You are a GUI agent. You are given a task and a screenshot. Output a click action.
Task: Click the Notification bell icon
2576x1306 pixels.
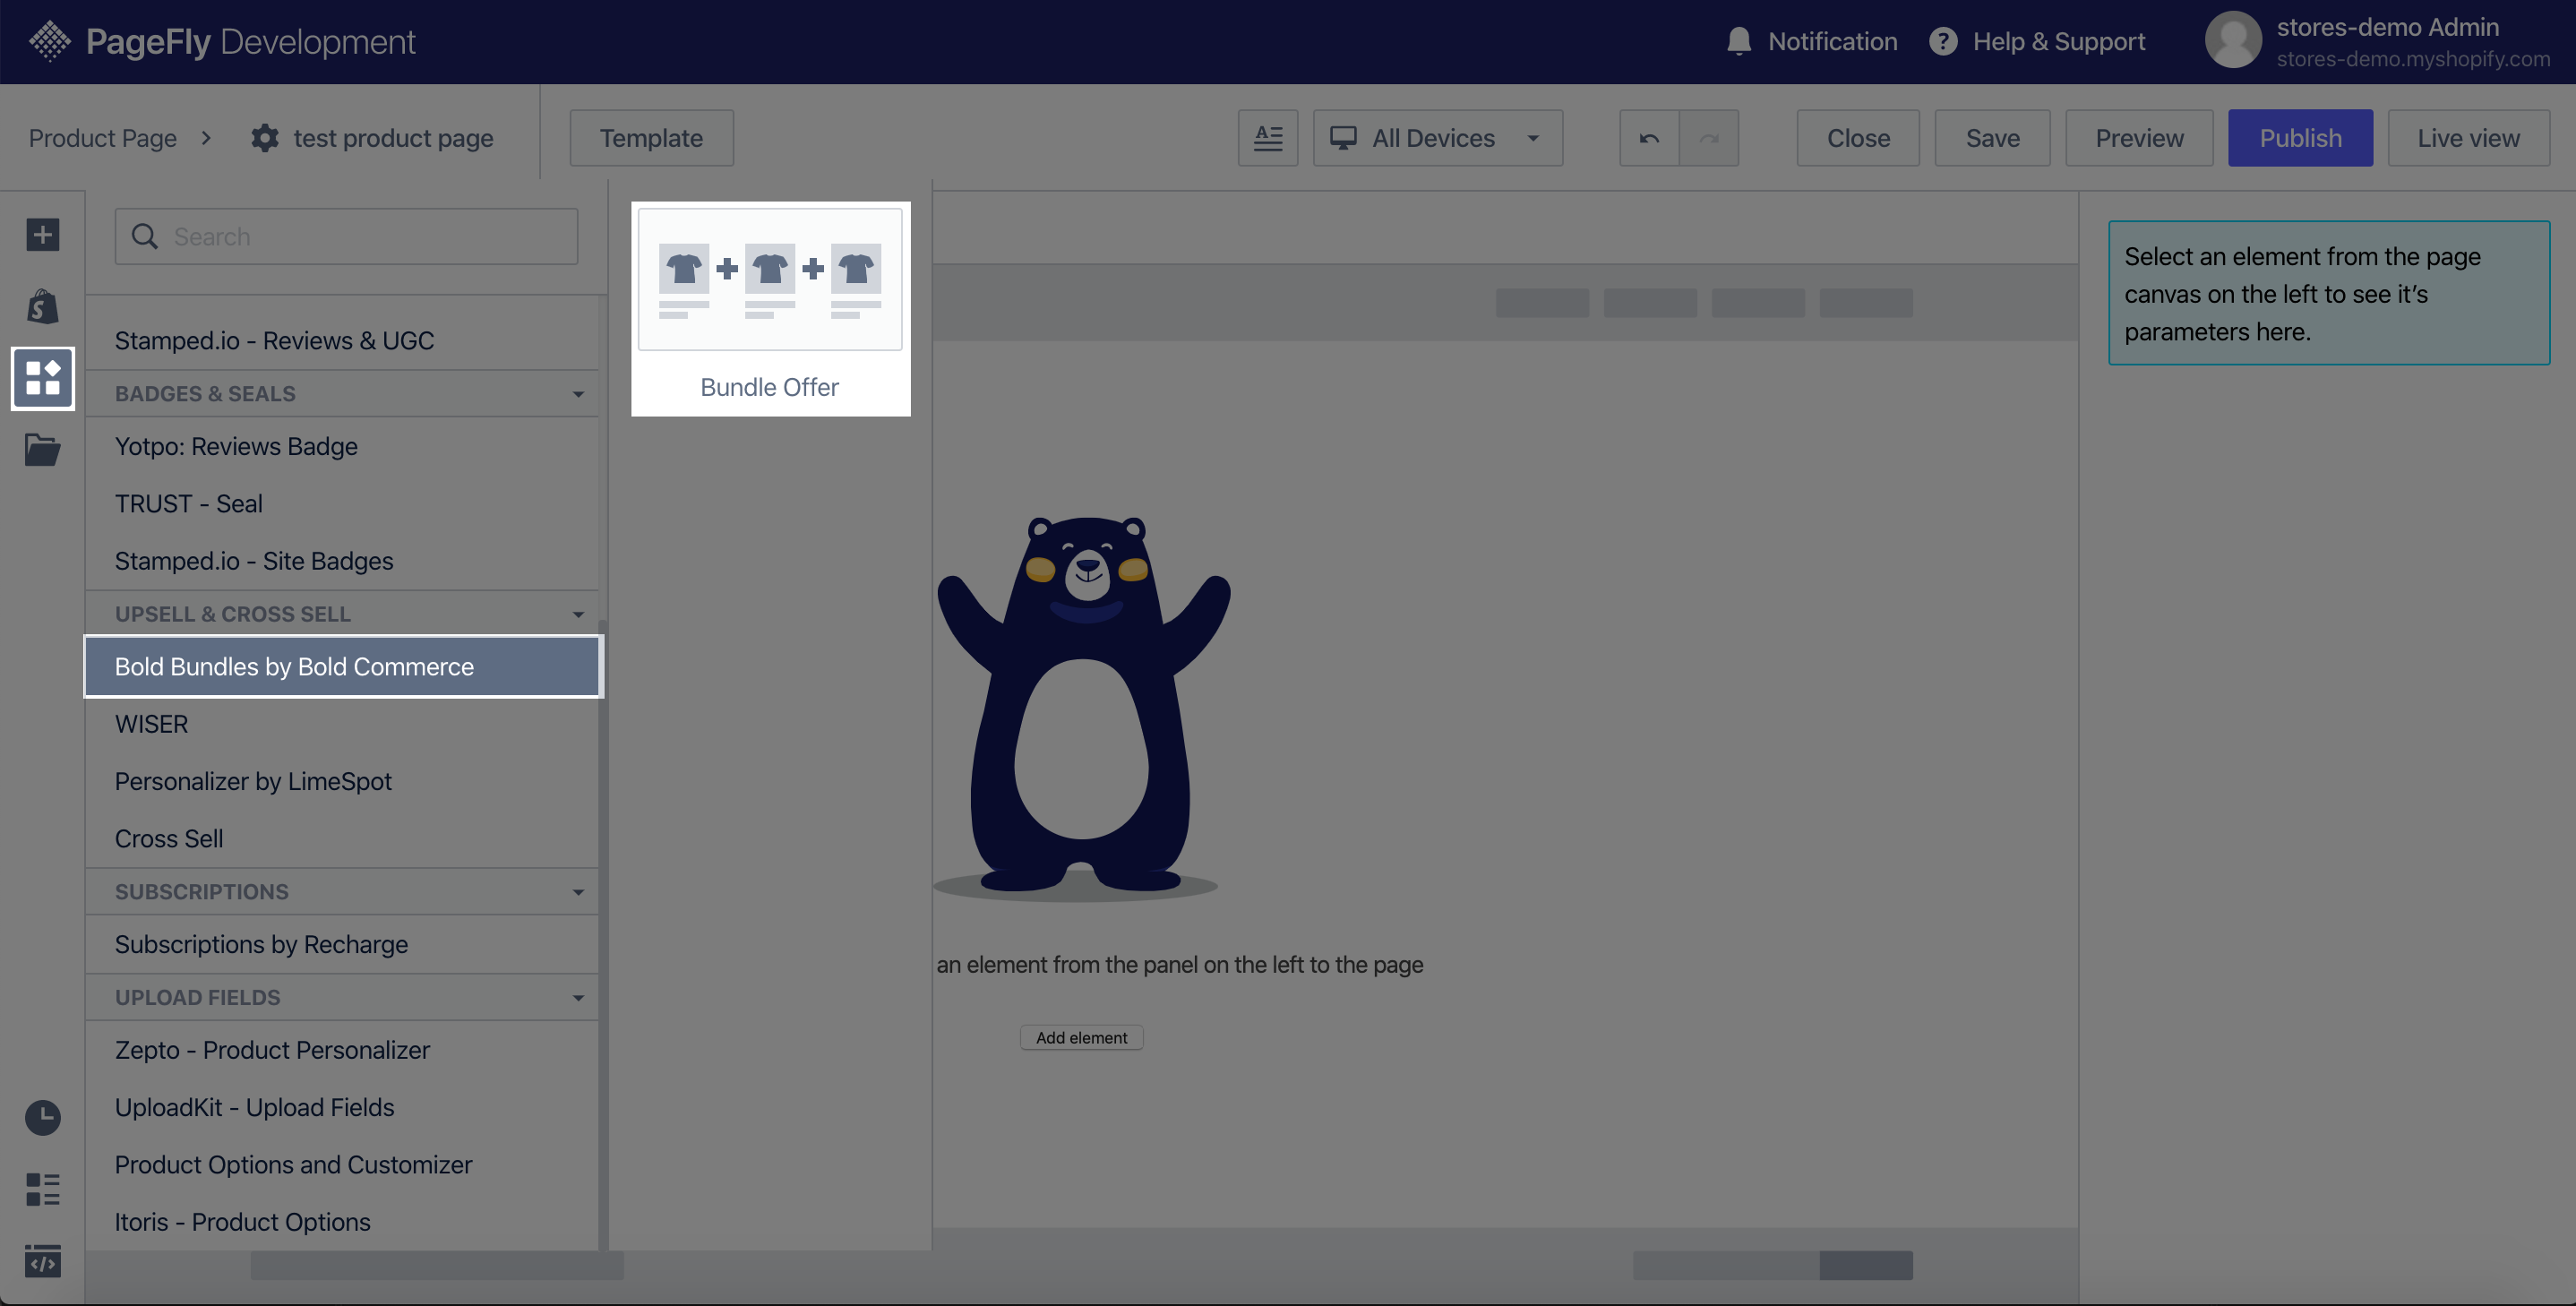[x=1739, y=41]
